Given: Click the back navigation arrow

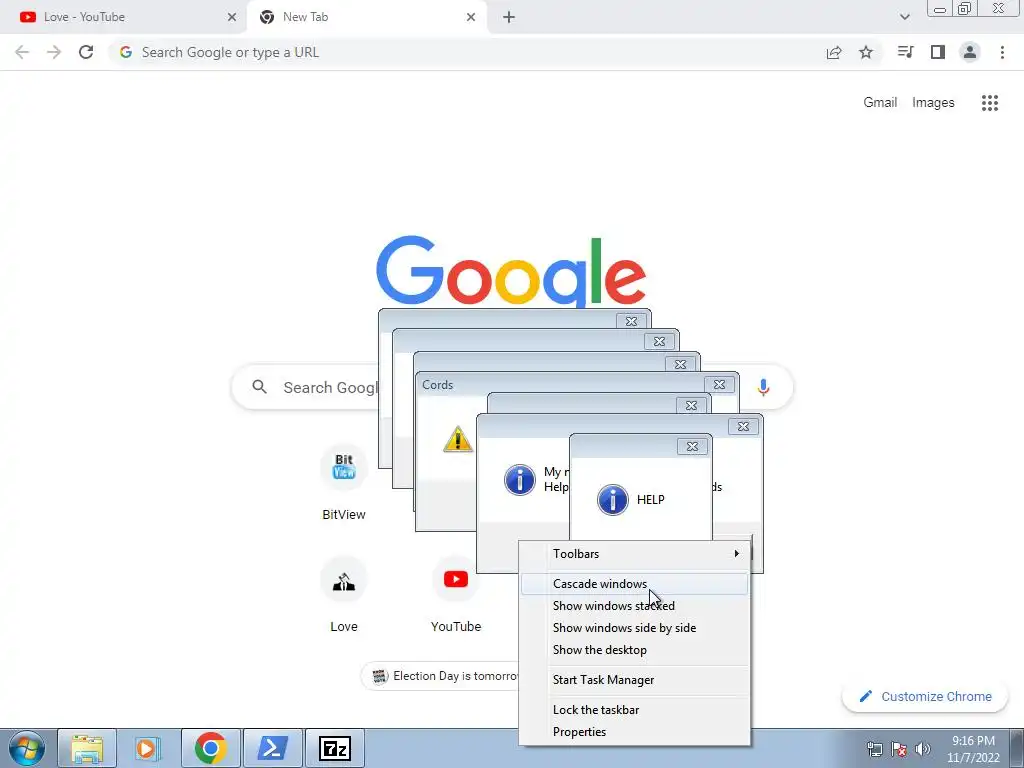Looking at the screenshot, I should [22, 52].
